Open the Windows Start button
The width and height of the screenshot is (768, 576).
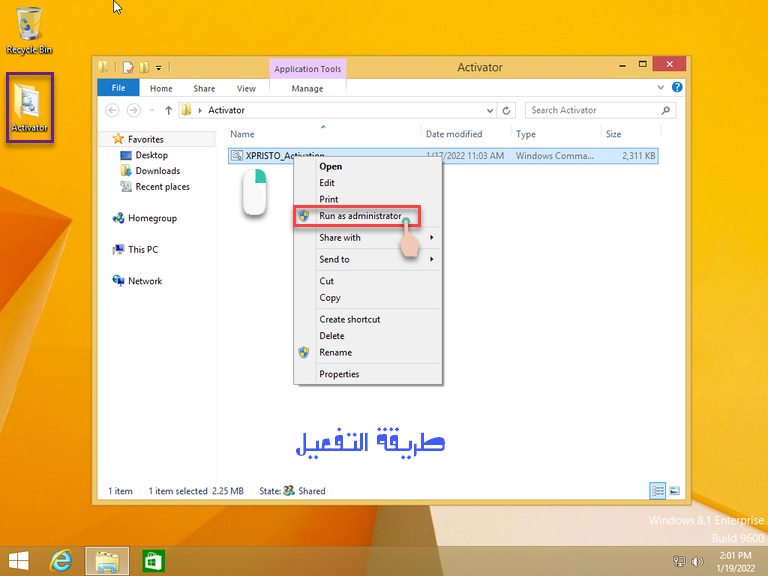click(19, 561)
